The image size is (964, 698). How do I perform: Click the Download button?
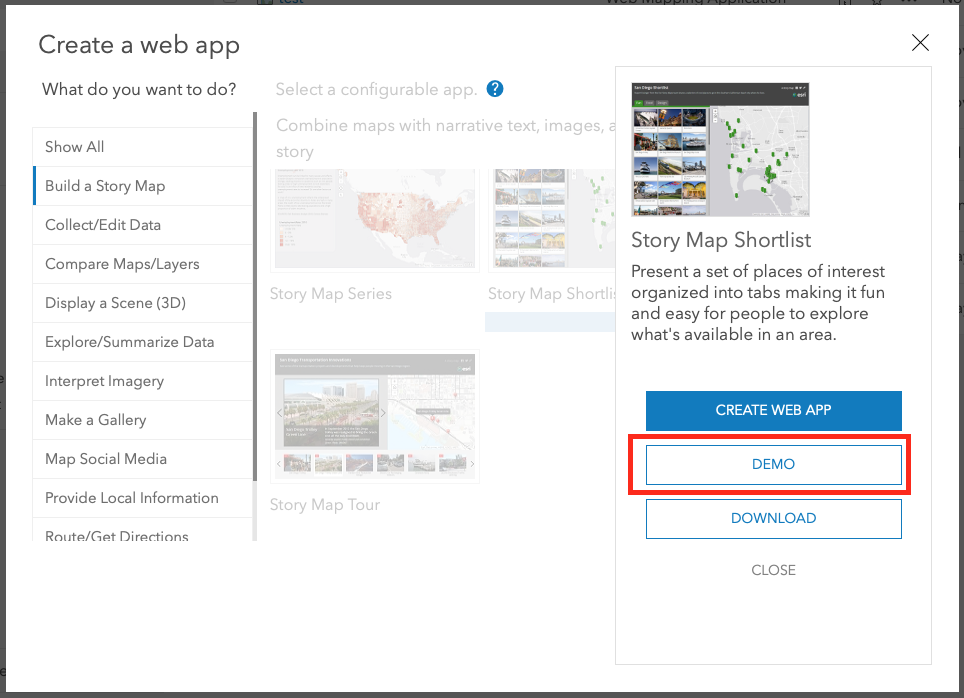[773, 518]
